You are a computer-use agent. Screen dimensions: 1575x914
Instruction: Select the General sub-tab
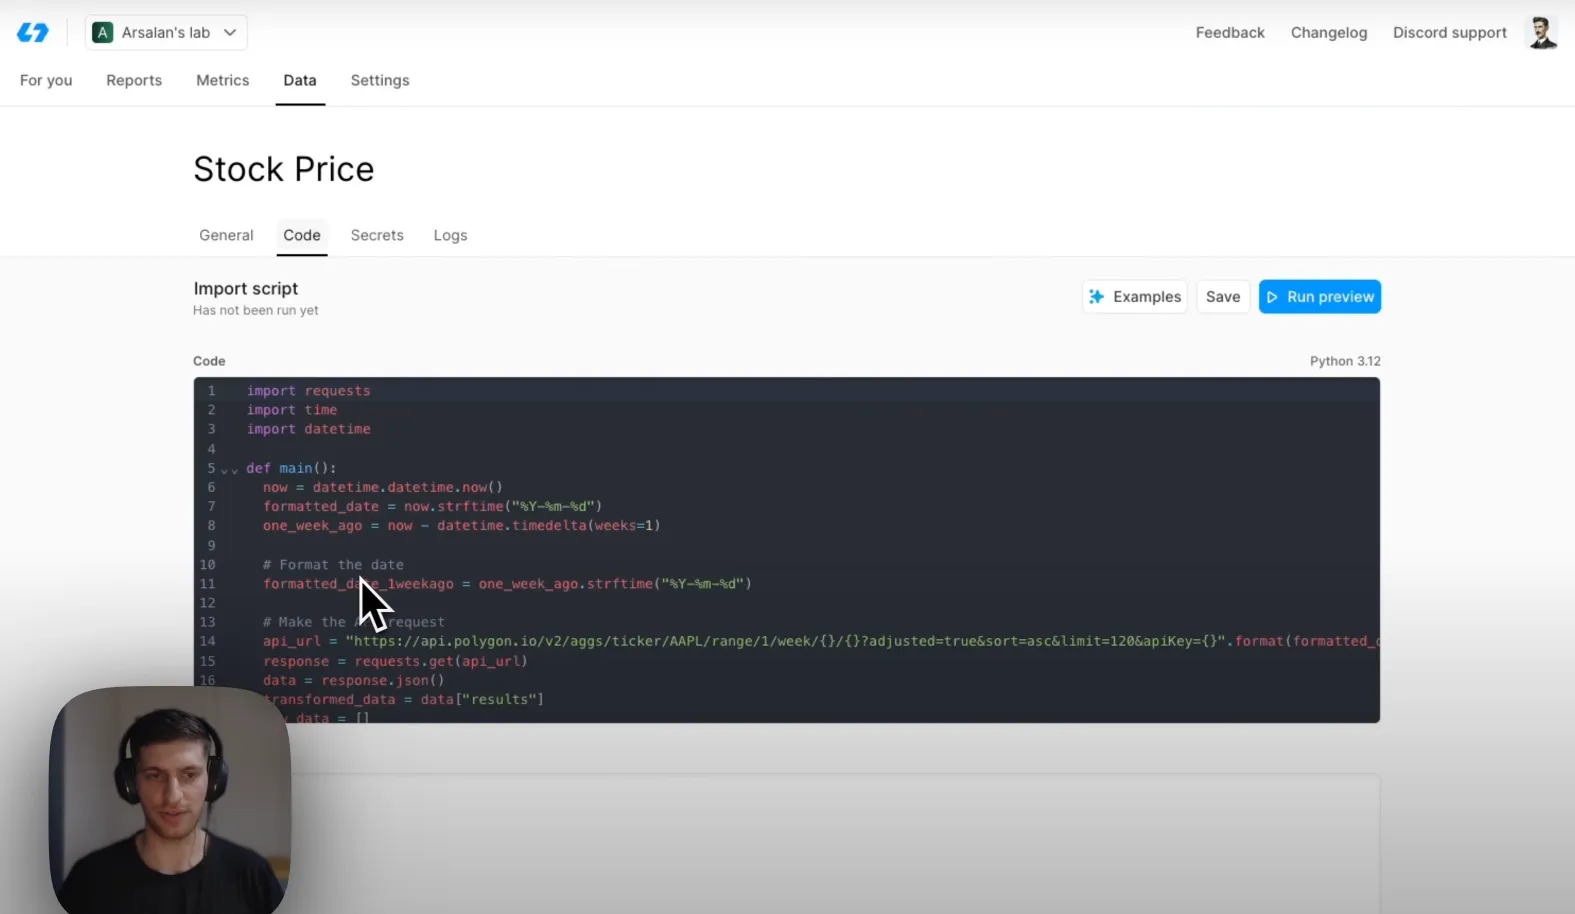(226, 235)
